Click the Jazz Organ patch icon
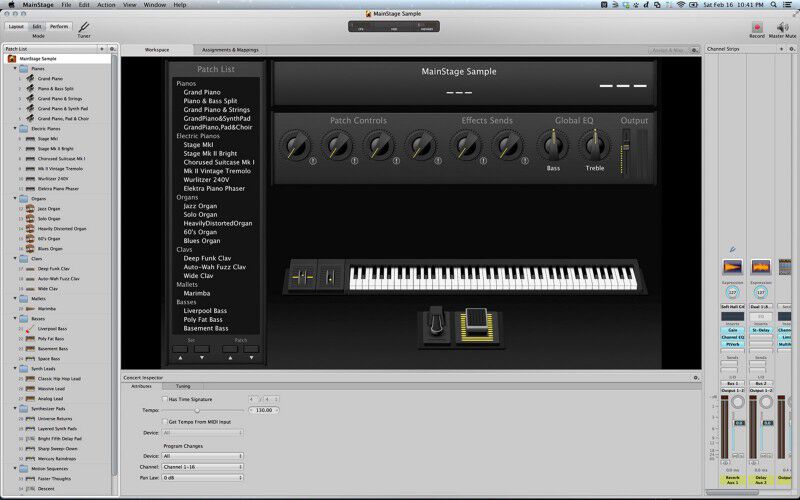Image resolution: width=800 pixels, height=500 pixels. point(30,209)
